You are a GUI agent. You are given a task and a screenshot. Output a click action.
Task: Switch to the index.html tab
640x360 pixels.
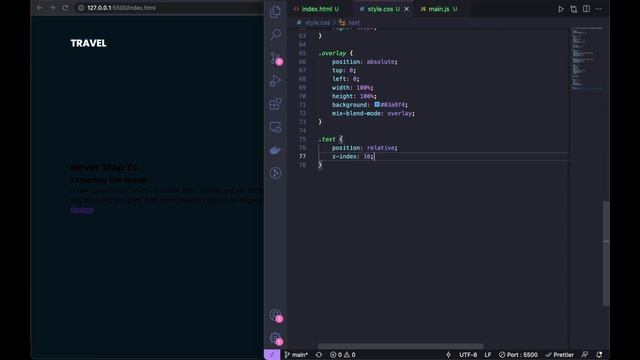click(x=316, y=9)
